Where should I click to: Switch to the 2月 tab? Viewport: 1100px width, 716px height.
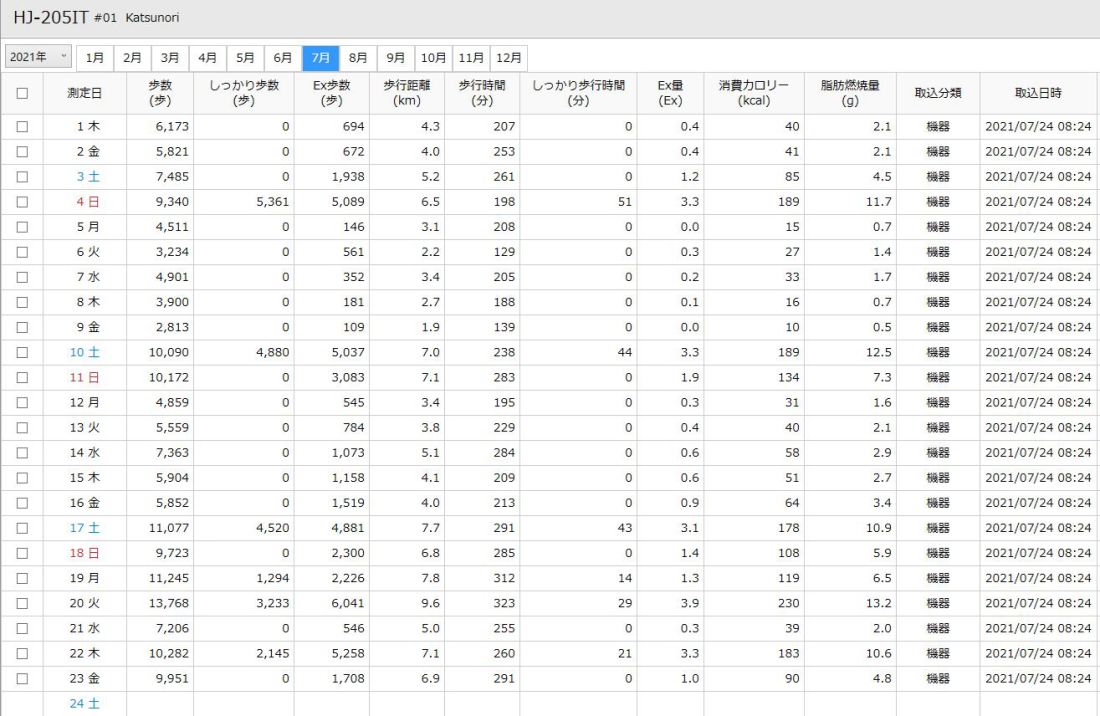pyautogui.click(x=133, y=58)
